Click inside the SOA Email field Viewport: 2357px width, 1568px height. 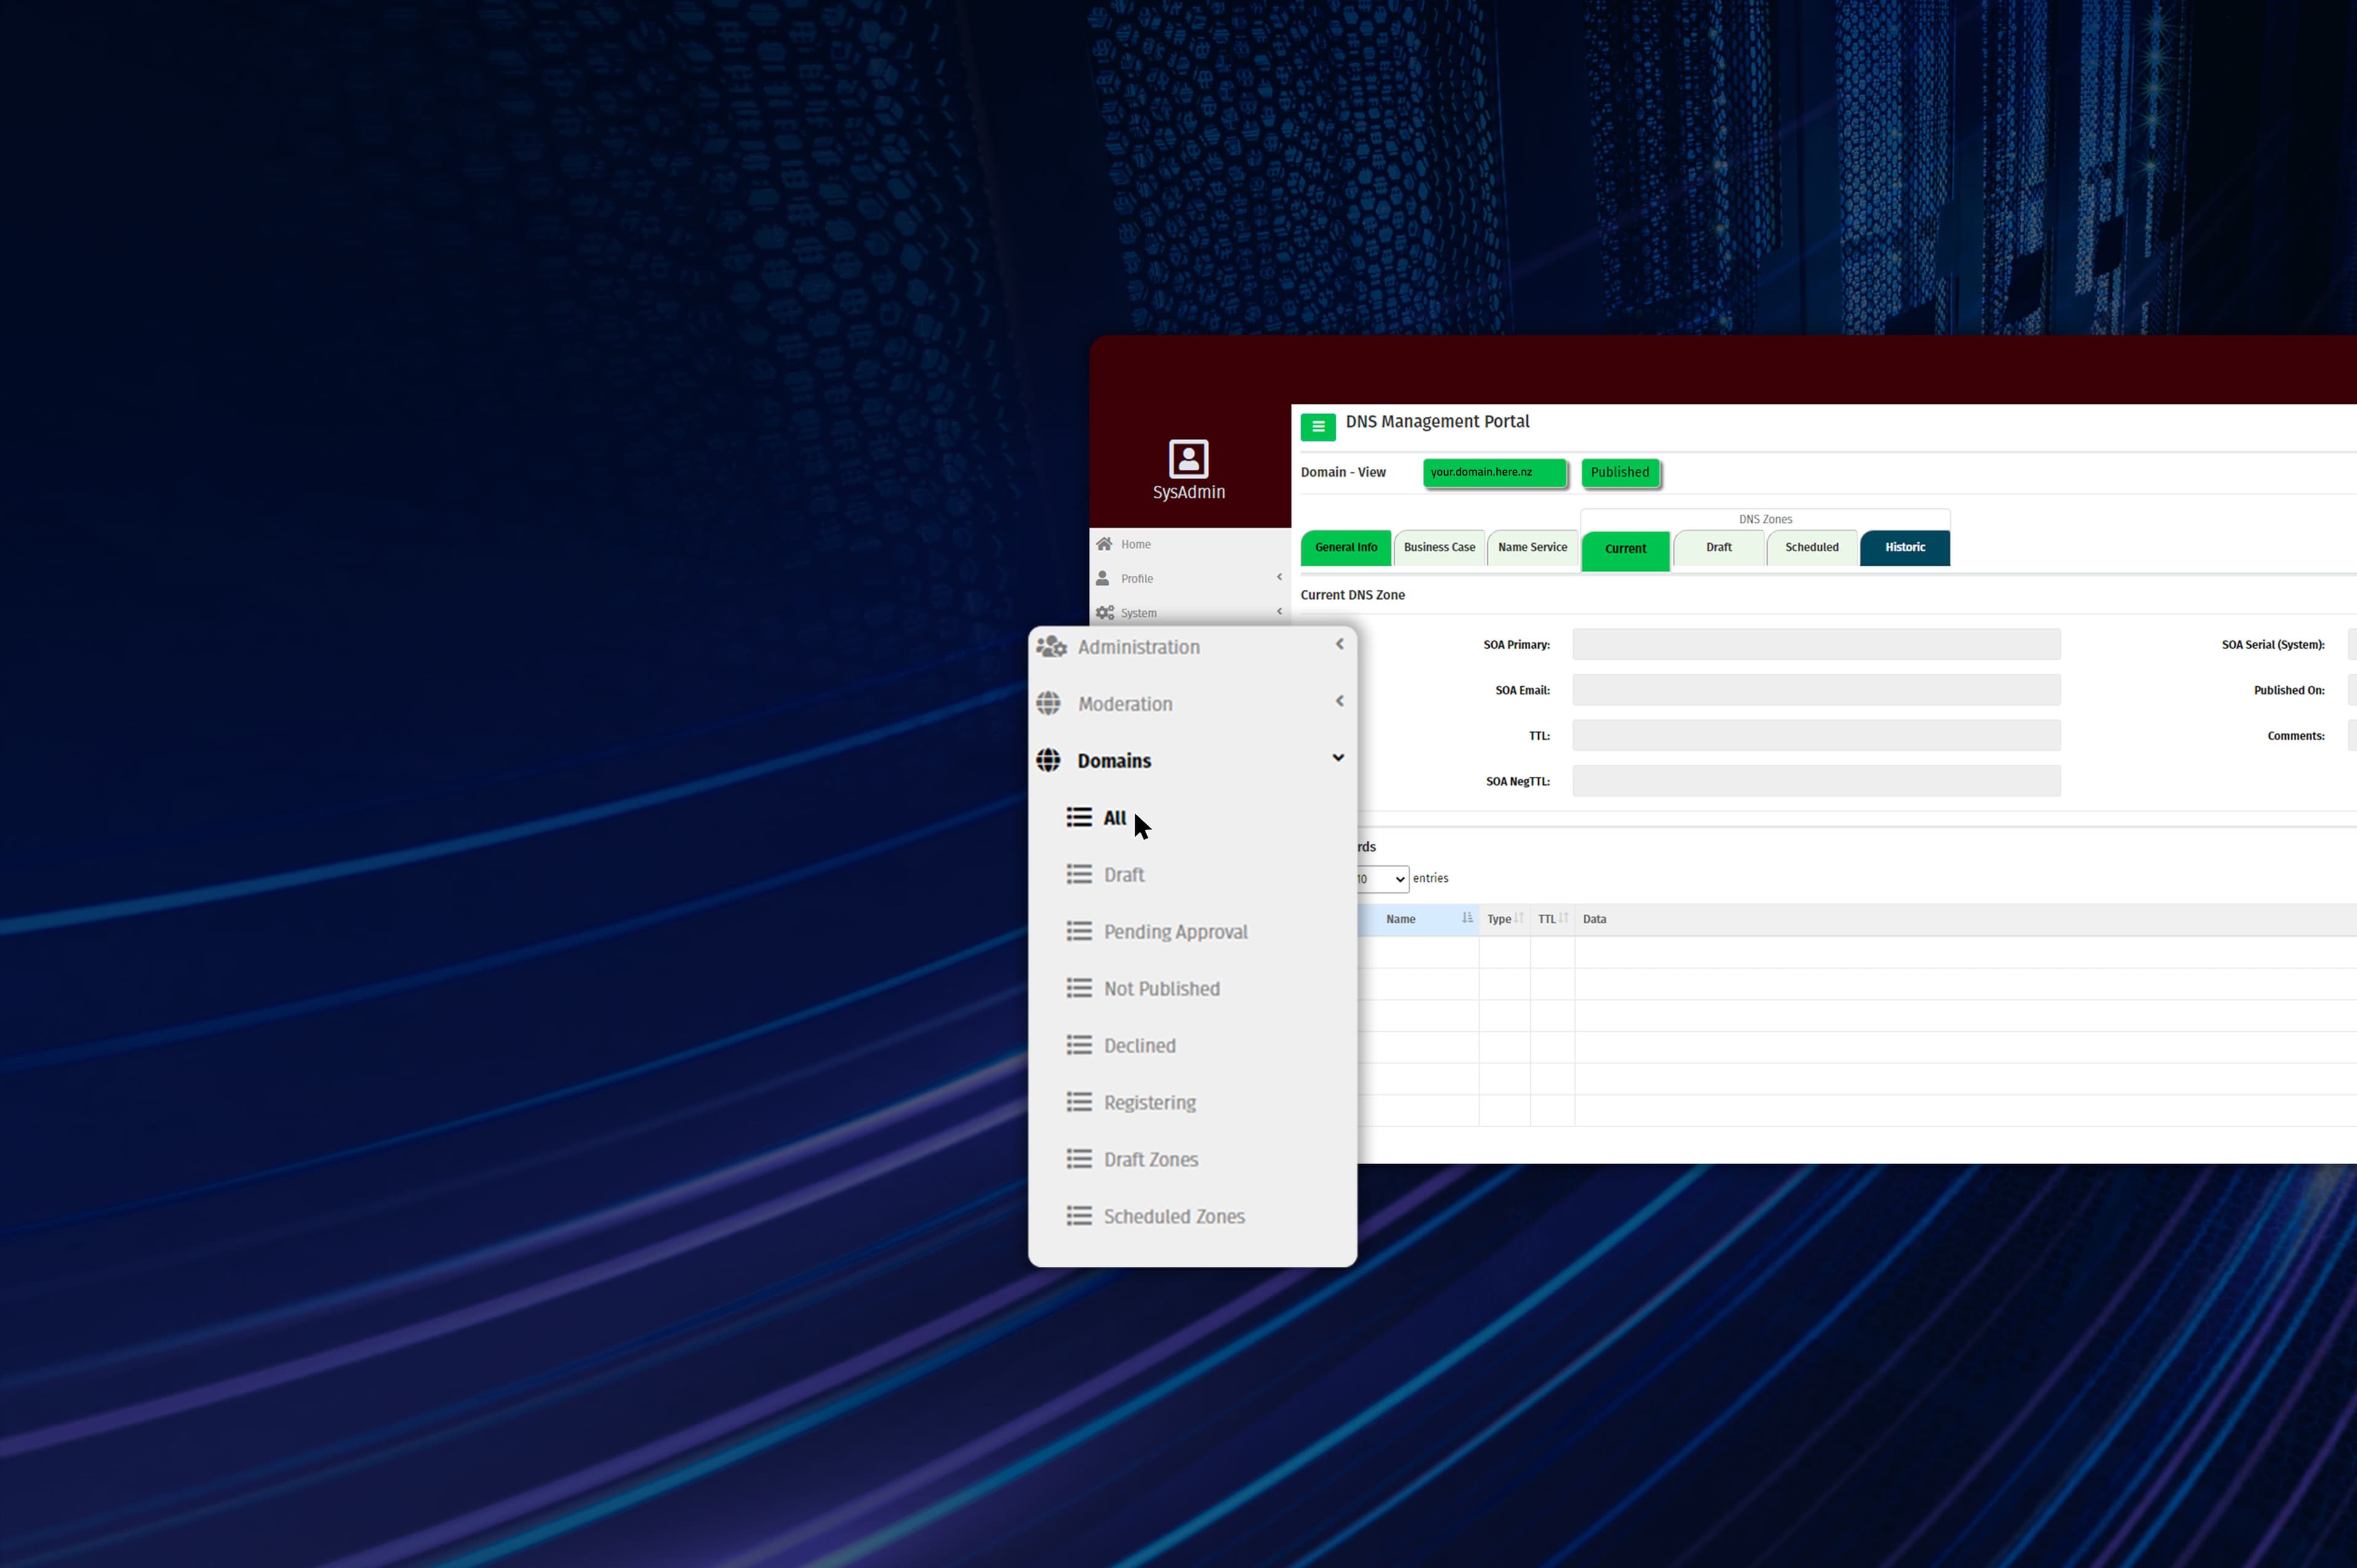[1814, 690]
